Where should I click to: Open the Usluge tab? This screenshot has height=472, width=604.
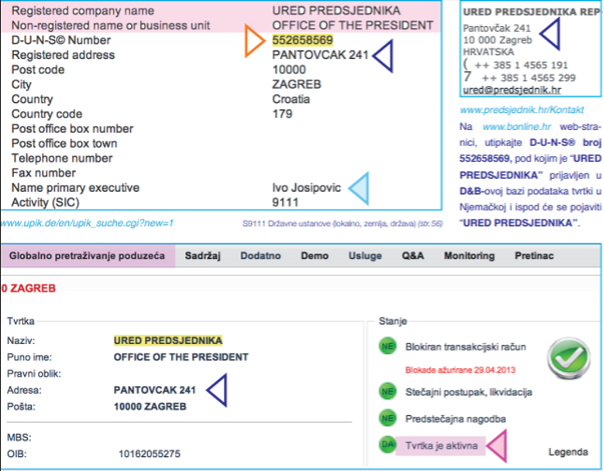pos(365,256)
